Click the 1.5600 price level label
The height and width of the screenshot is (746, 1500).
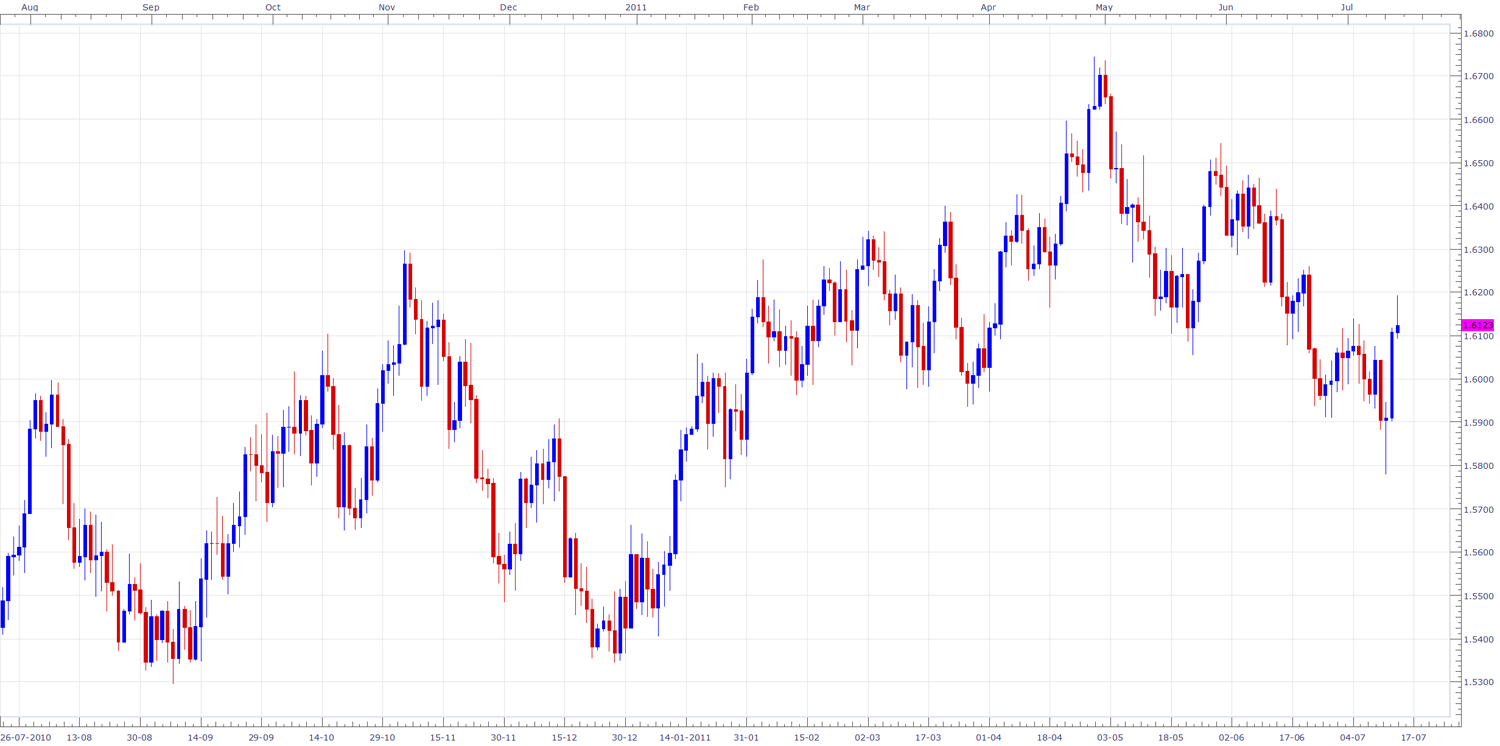click(x=1478, y=553)
